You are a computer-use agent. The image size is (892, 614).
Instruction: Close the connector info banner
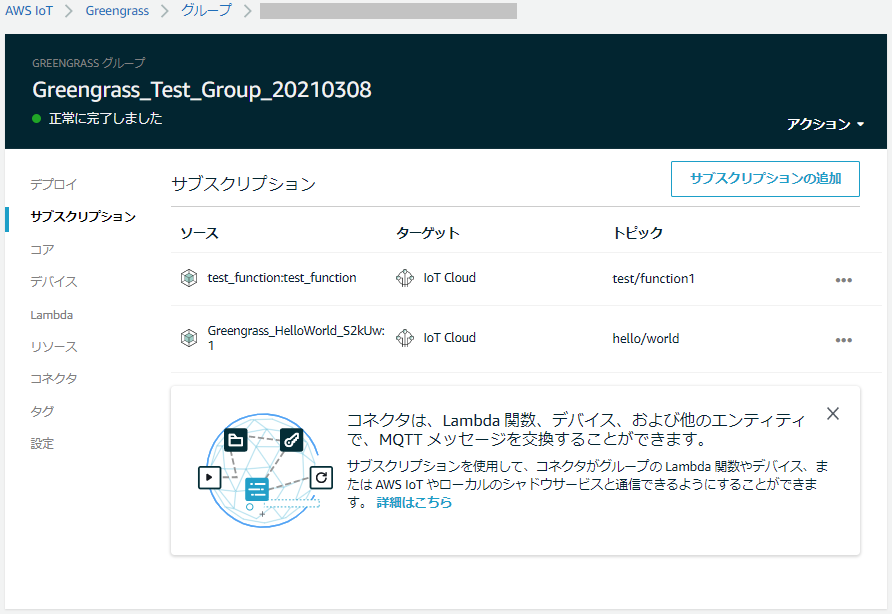pyautogui.click(x=833, y=414)
